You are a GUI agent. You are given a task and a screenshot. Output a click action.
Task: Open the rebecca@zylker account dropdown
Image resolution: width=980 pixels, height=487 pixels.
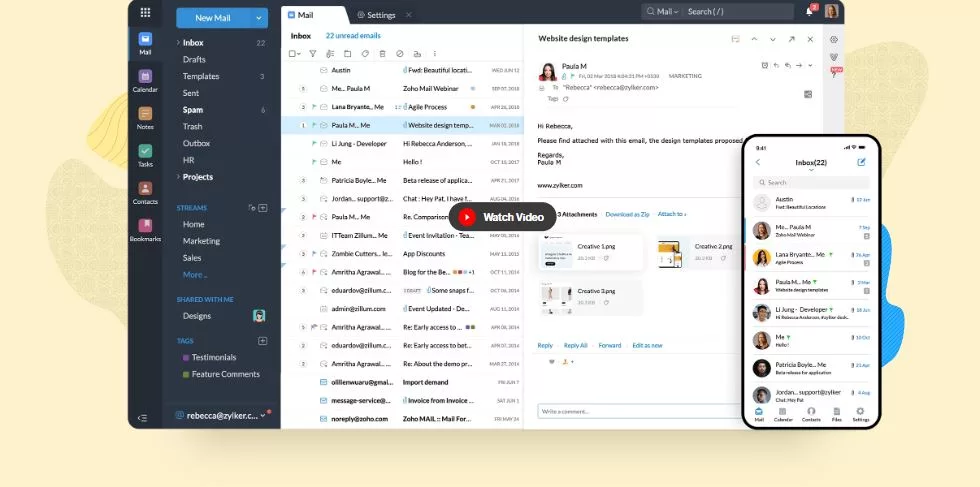263,416
